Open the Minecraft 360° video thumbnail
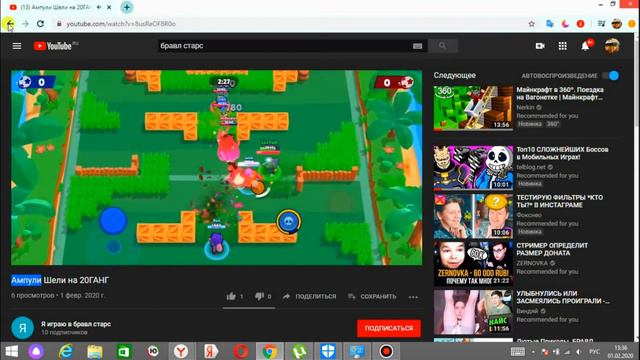640x360 pixels. point(473,108)
